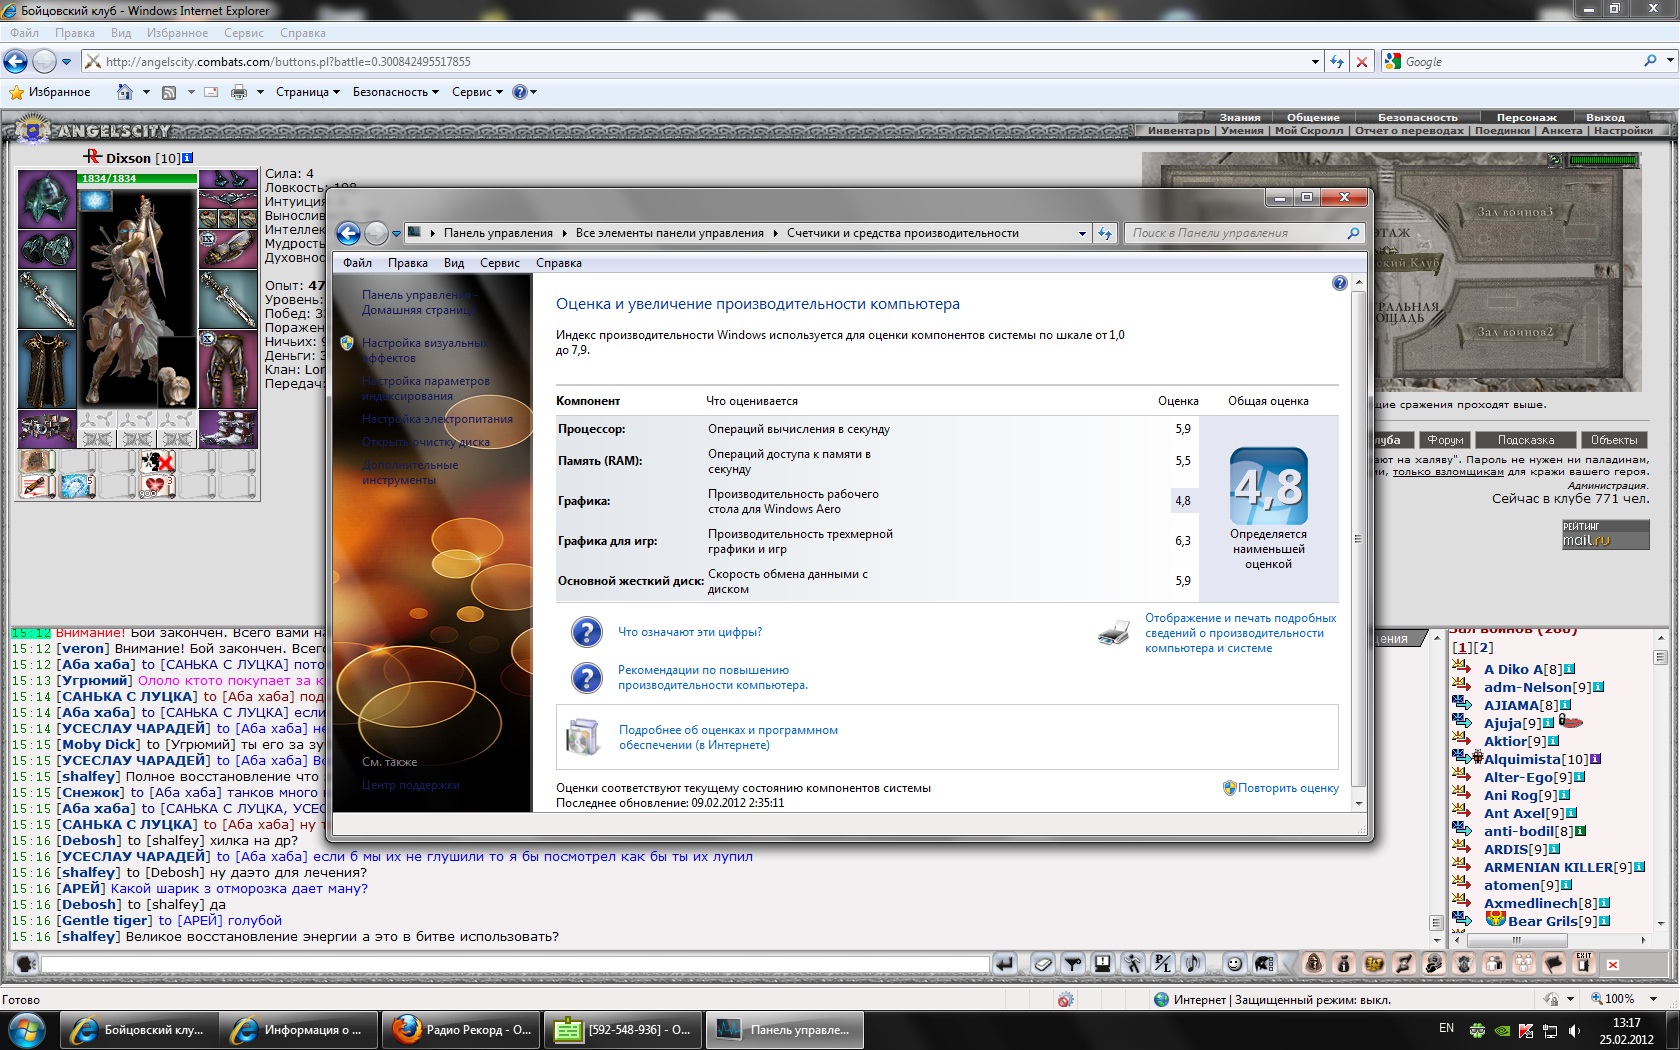Click the red X icon in chat toolbar
1680x1050 pixels.
(1612, 965)
